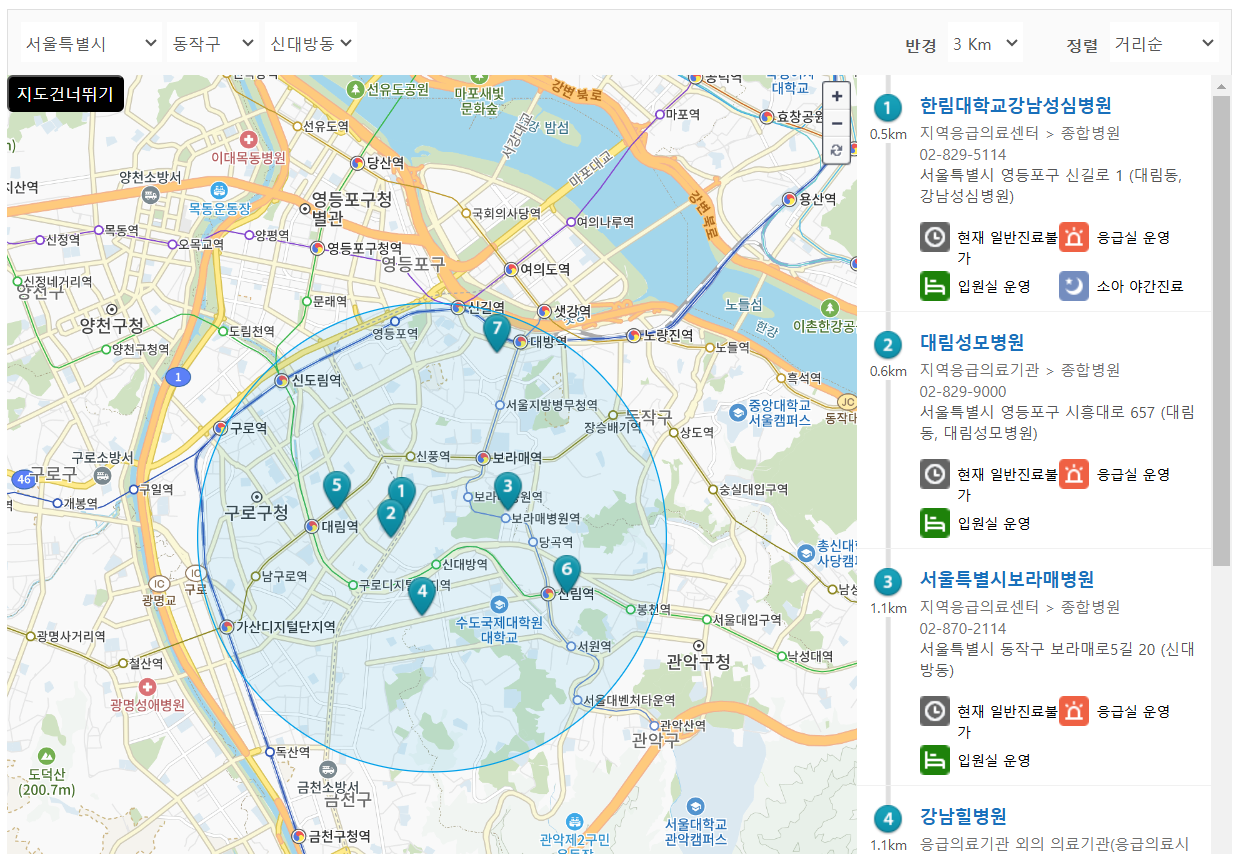This screenshot has width=1249, height=854.
Task: Click 응급실 운영 label under 대림성모병원
Action: [1133, 475]
